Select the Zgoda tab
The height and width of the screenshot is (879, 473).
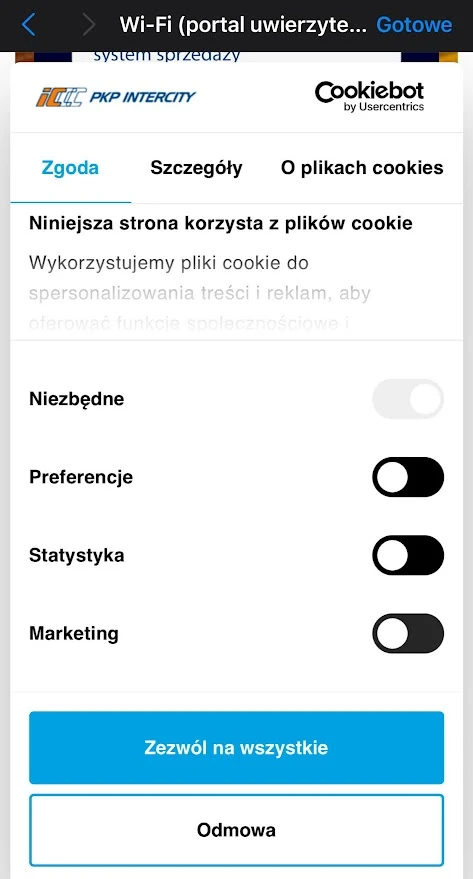pyautogui.click(x=71, y=168)
